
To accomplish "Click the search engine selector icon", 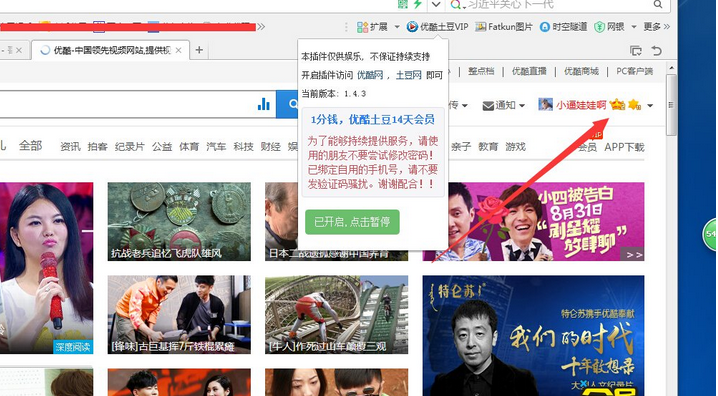I will [456, 5].
